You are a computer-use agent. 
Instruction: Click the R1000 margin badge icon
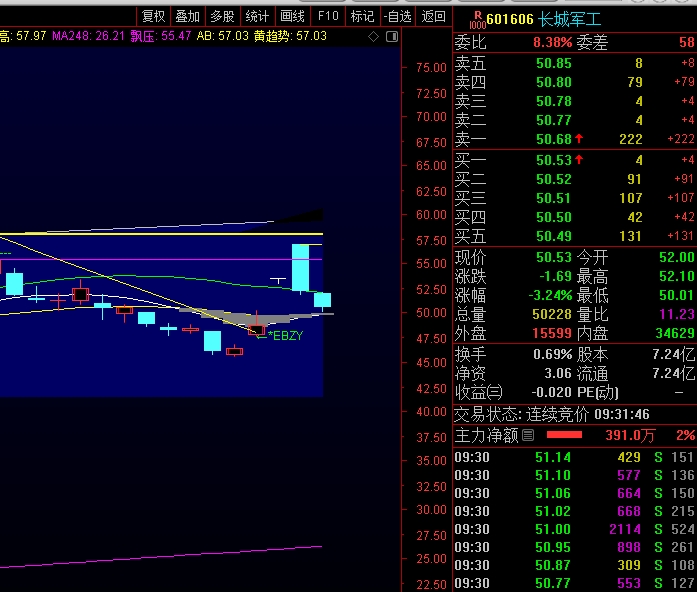(478, 20)
